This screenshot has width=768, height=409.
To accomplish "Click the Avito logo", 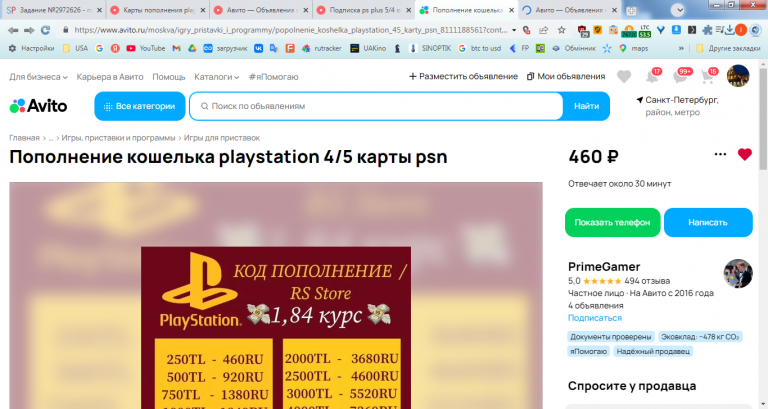I will coord(38,106).
